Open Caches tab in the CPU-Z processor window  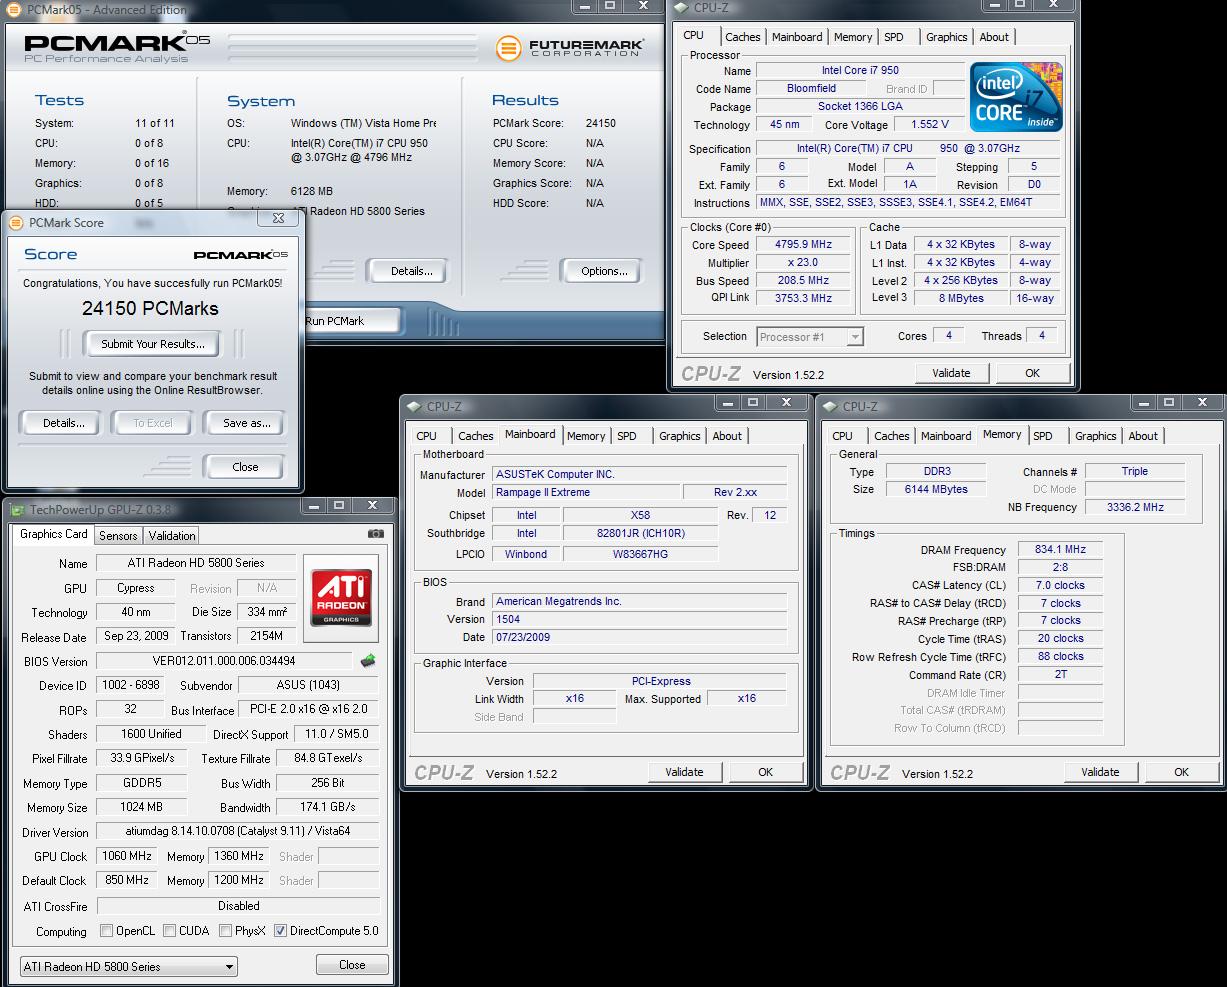click(743, 37)
